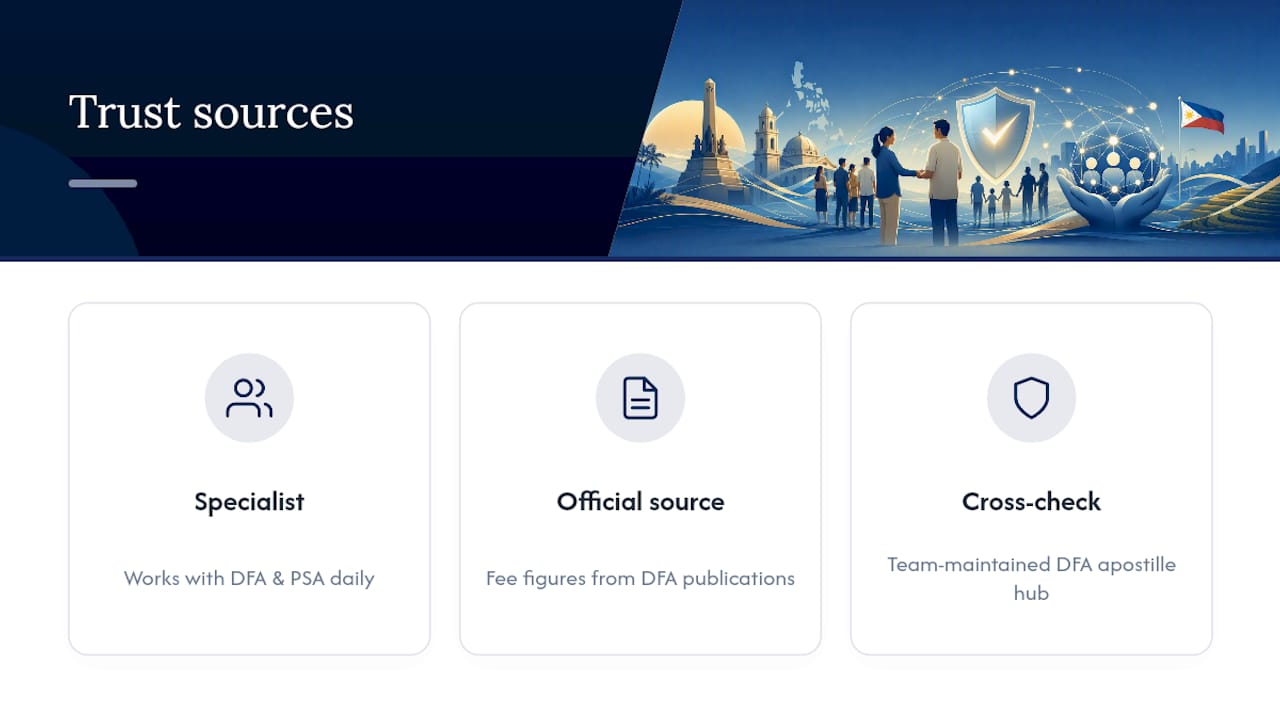This screenshot has height=720, width=1280.
Task: Click 'Fee figures from DFA publications' text
Action: point(640,578)
